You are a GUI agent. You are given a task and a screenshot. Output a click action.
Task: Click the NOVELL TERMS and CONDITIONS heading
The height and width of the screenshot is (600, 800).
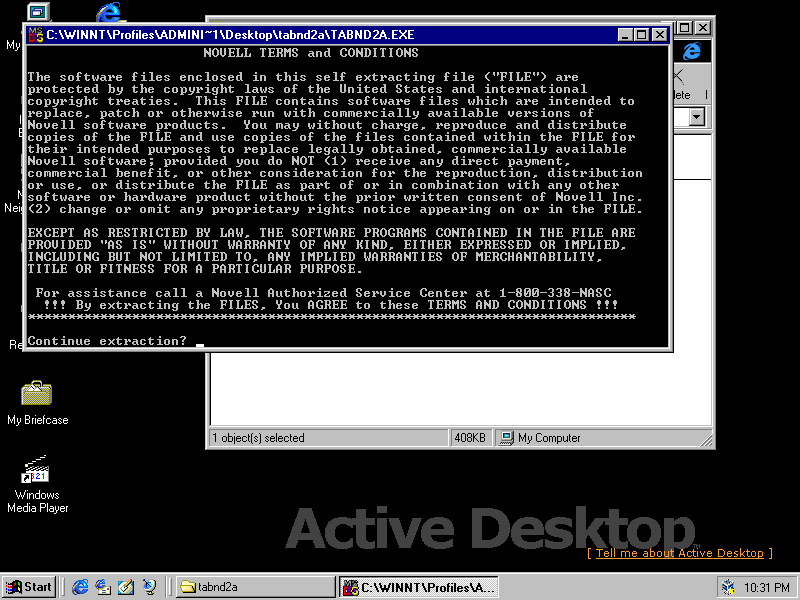pyautogui.click(x=311, y=53)
